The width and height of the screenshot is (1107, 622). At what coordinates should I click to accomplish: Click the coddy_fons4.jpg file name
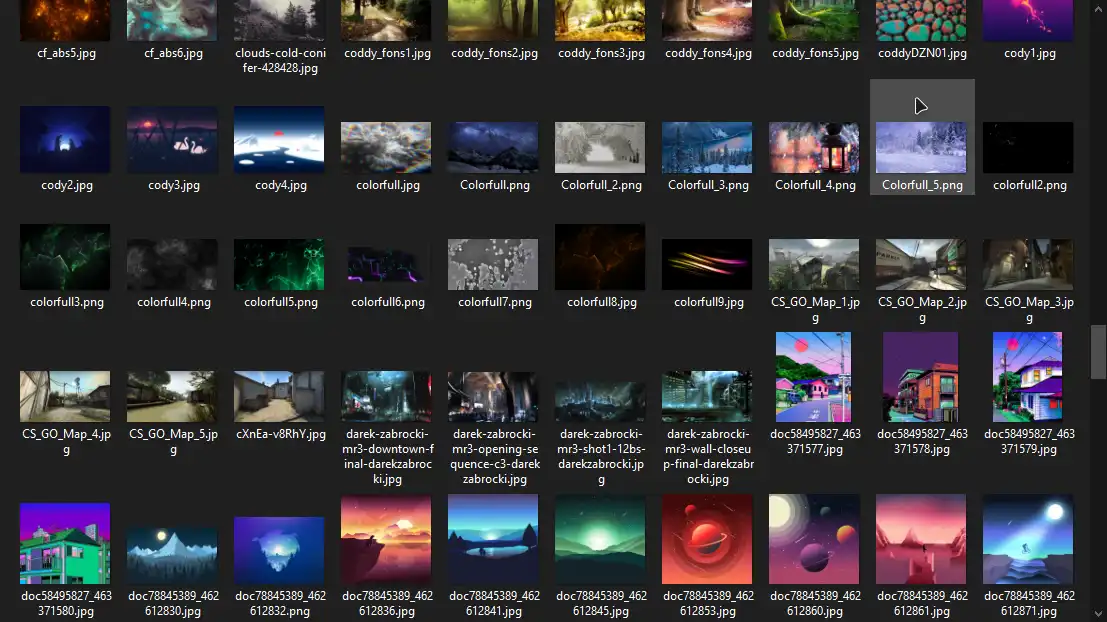pyautogui.click(x=708, y=53)
